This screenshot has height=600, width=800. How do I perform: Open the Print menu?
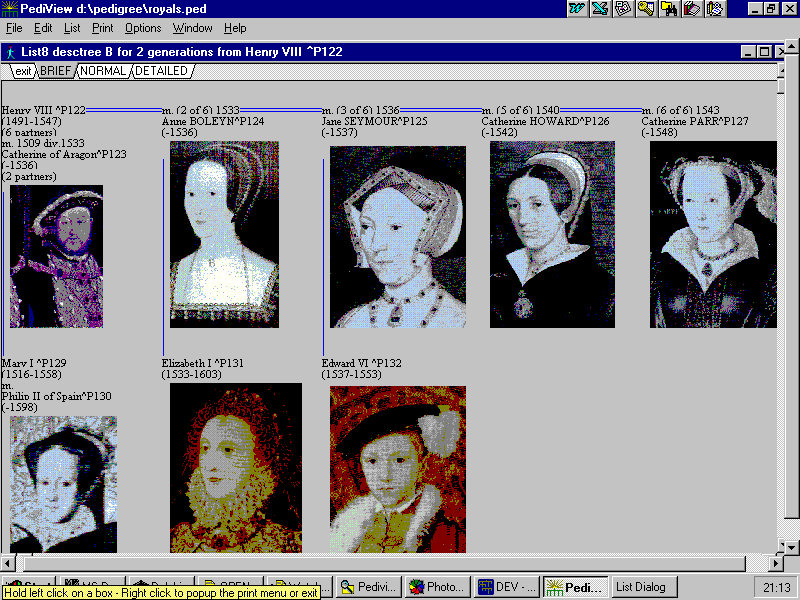(x=103, y=28)
